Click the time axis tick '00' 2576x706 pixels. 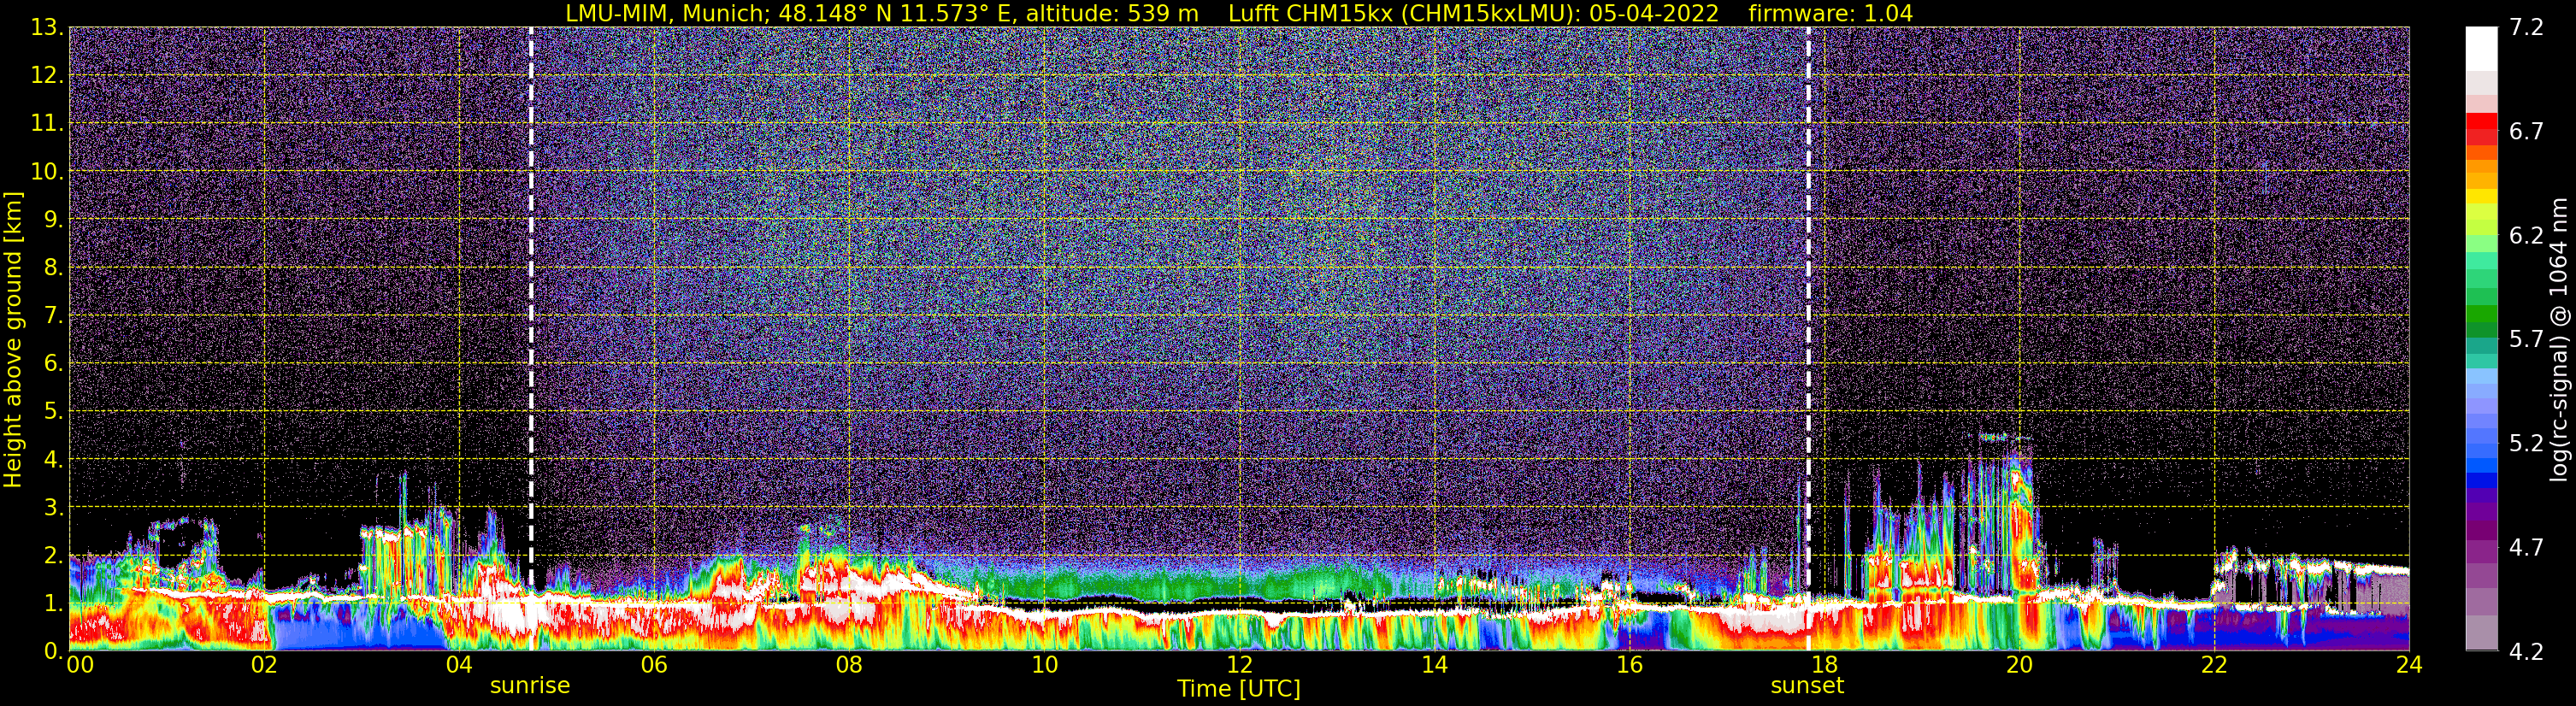[80, 665]
